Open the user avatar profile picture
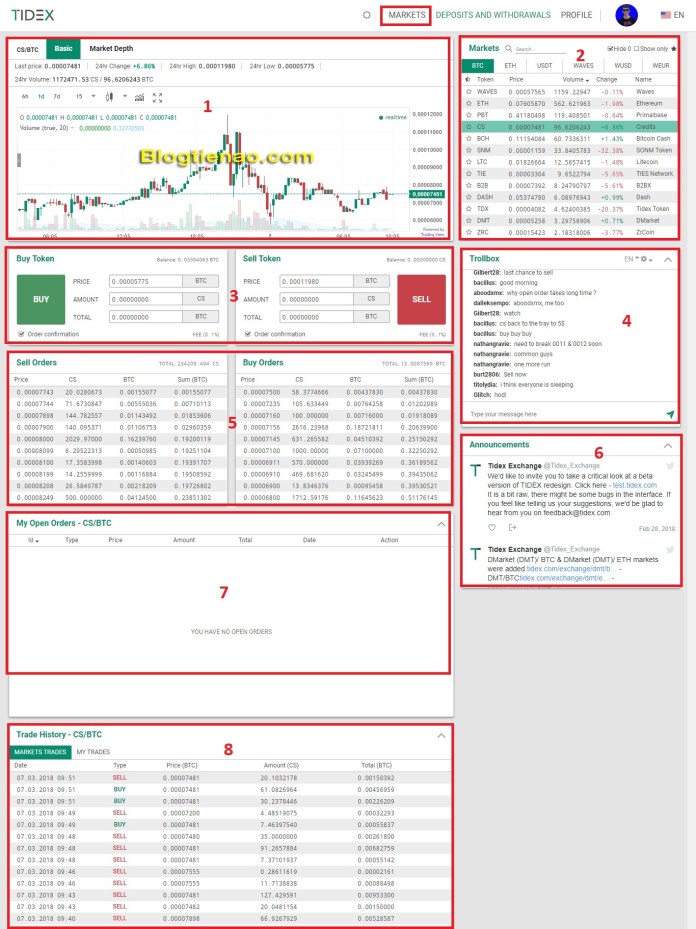 point(626,15)
